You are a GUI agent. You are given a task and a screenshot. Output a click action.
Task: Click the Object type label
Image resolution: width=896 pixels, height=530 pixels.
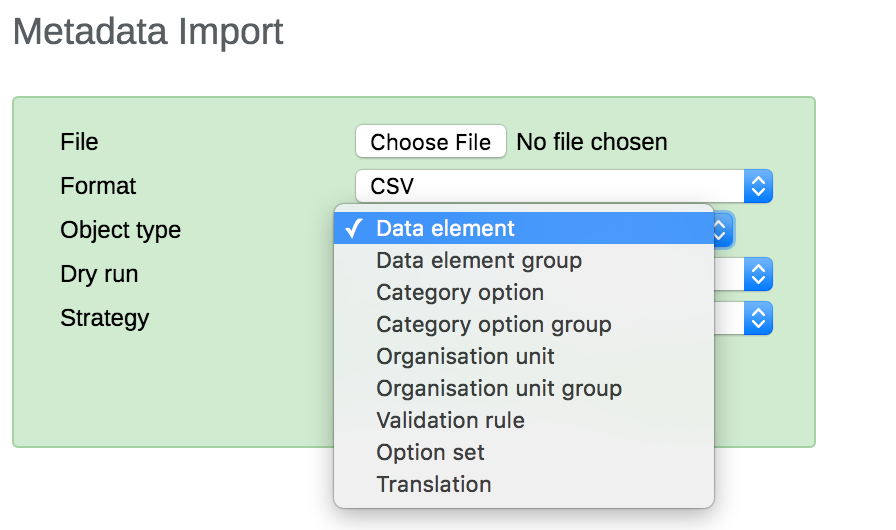(x=120, y=230)
